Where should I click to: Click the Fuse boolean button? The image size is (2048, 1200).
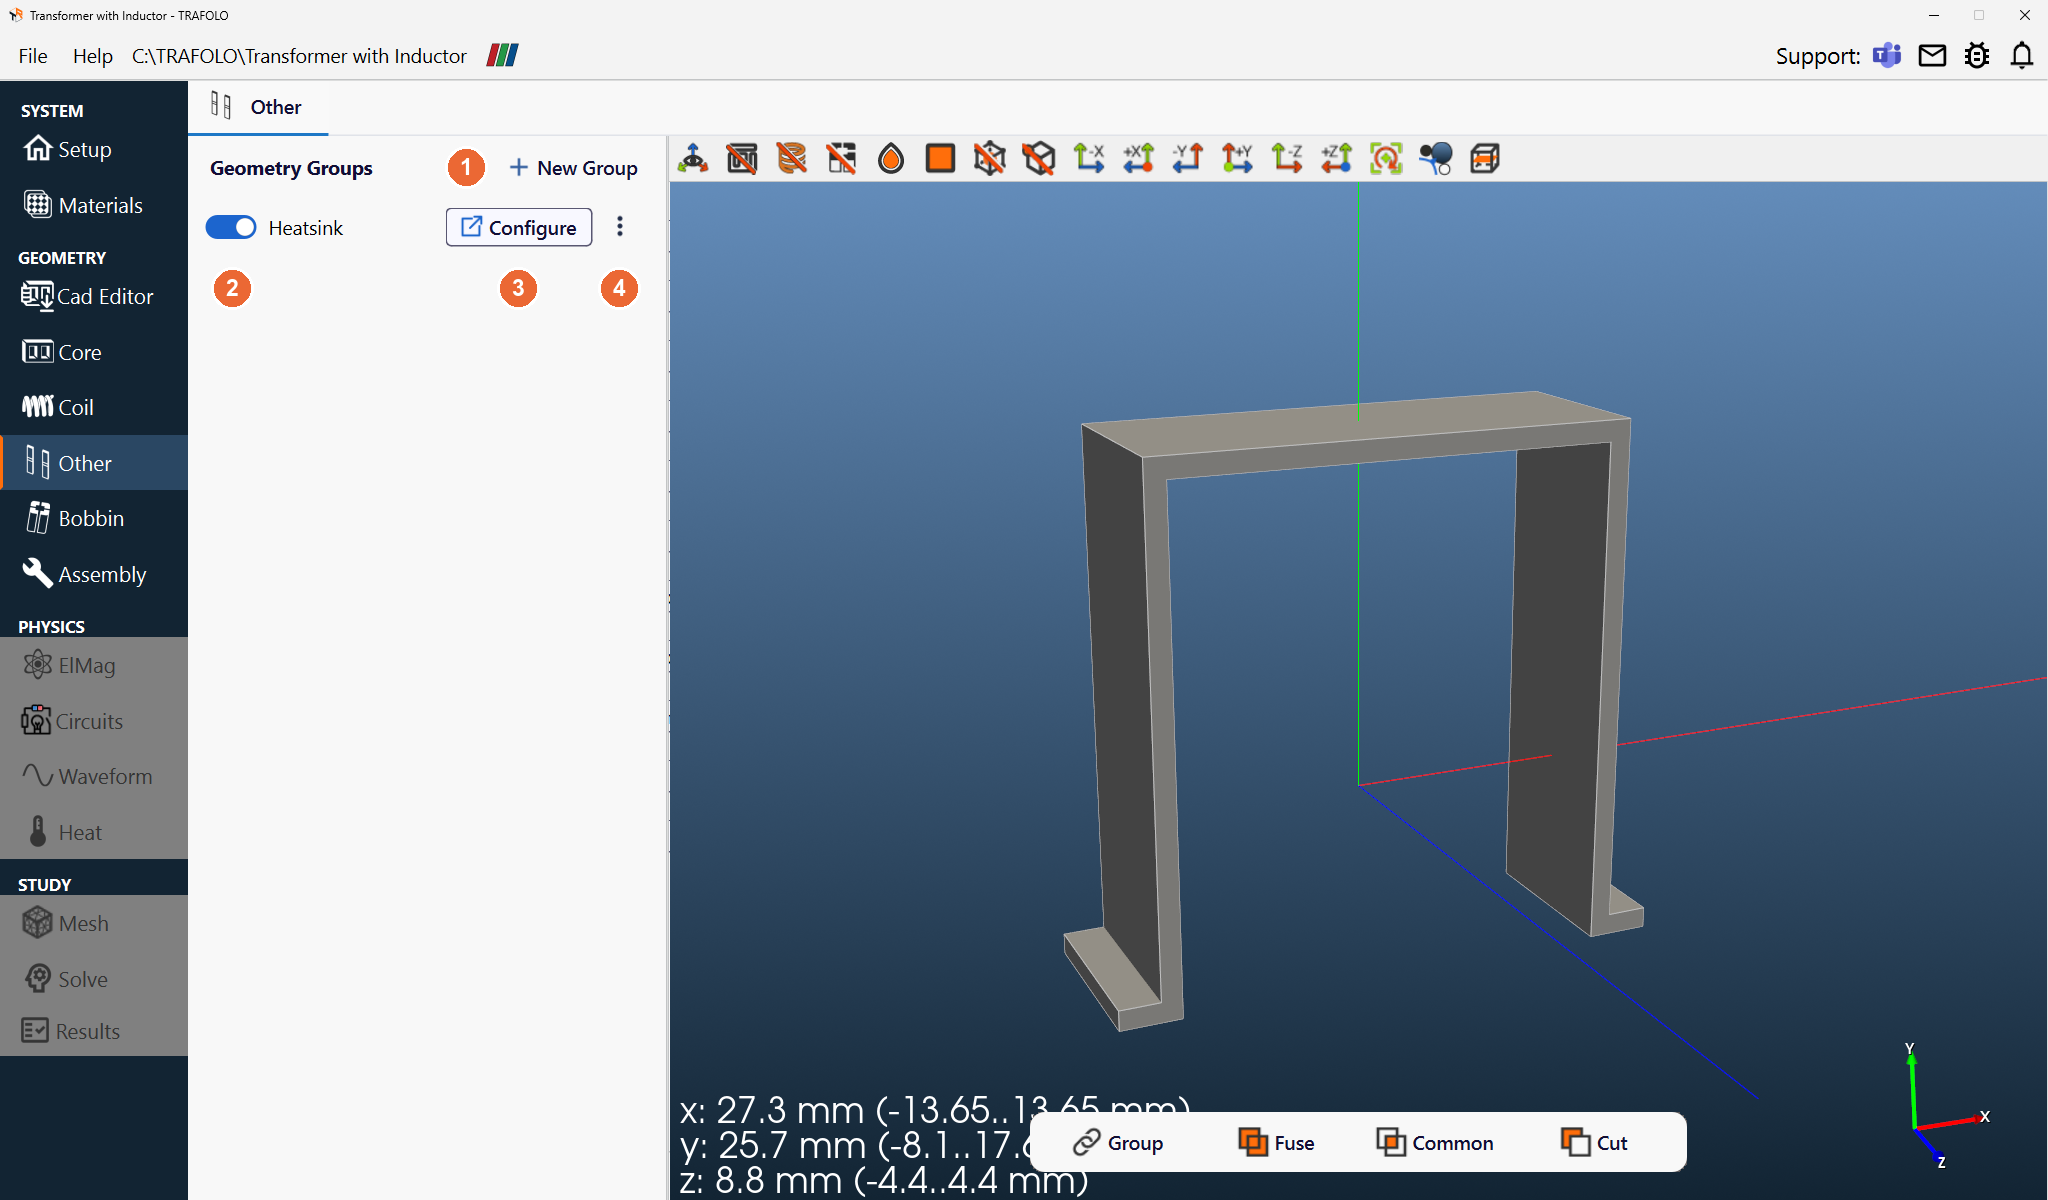(1277, 1142)
